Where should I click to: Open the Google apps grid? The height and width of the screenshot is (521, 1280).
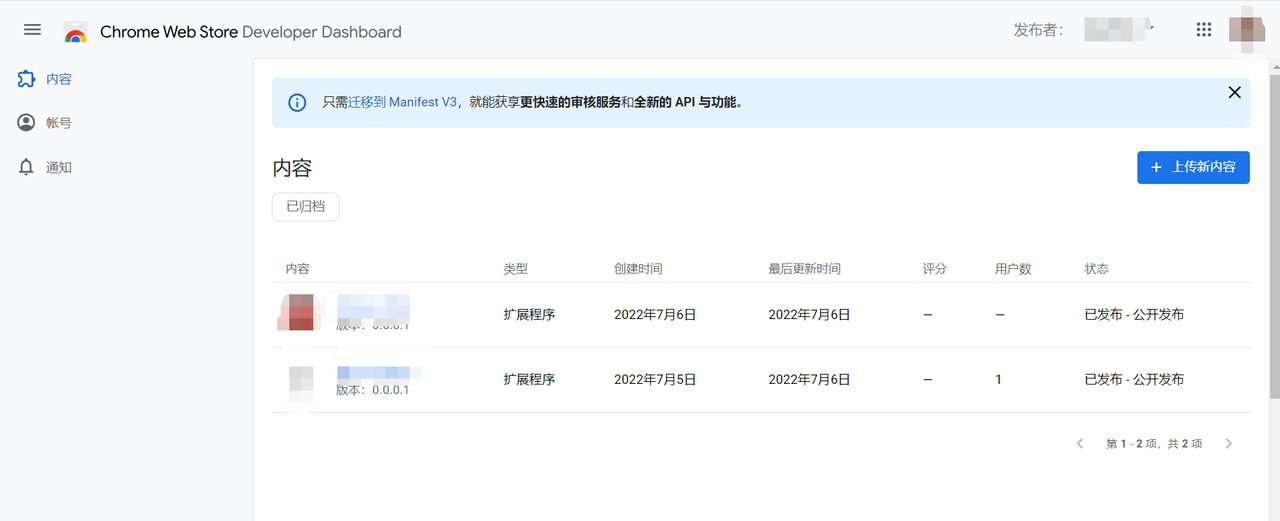pos(1204,30)
